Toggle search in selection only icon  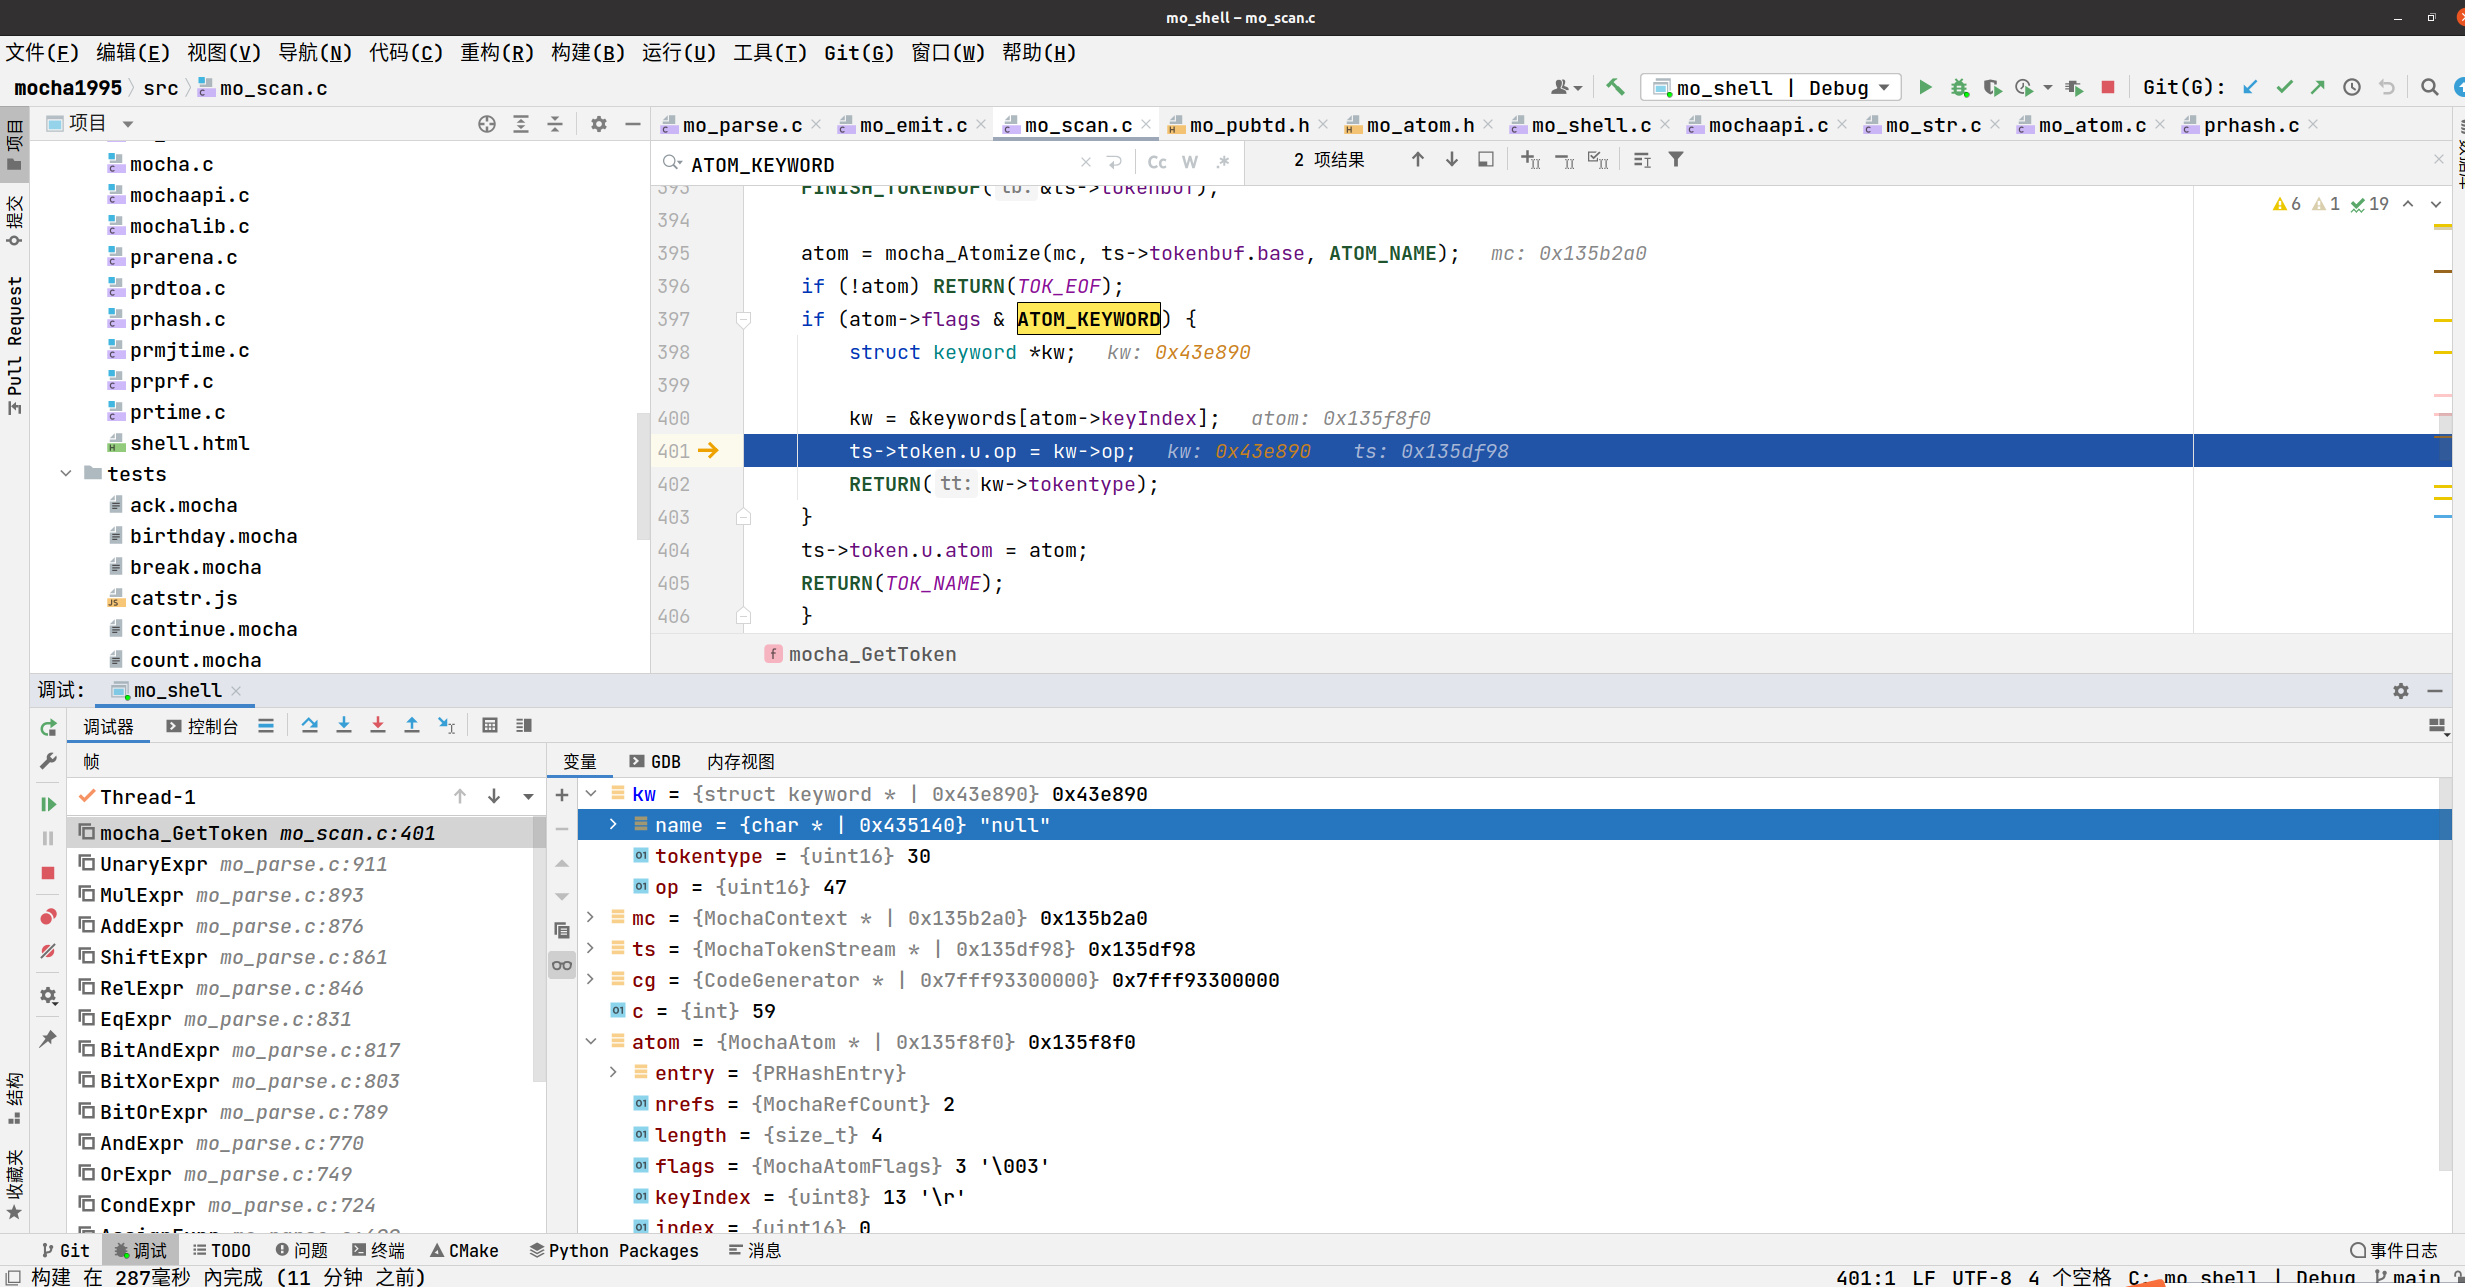click(x=1486, y=160)
